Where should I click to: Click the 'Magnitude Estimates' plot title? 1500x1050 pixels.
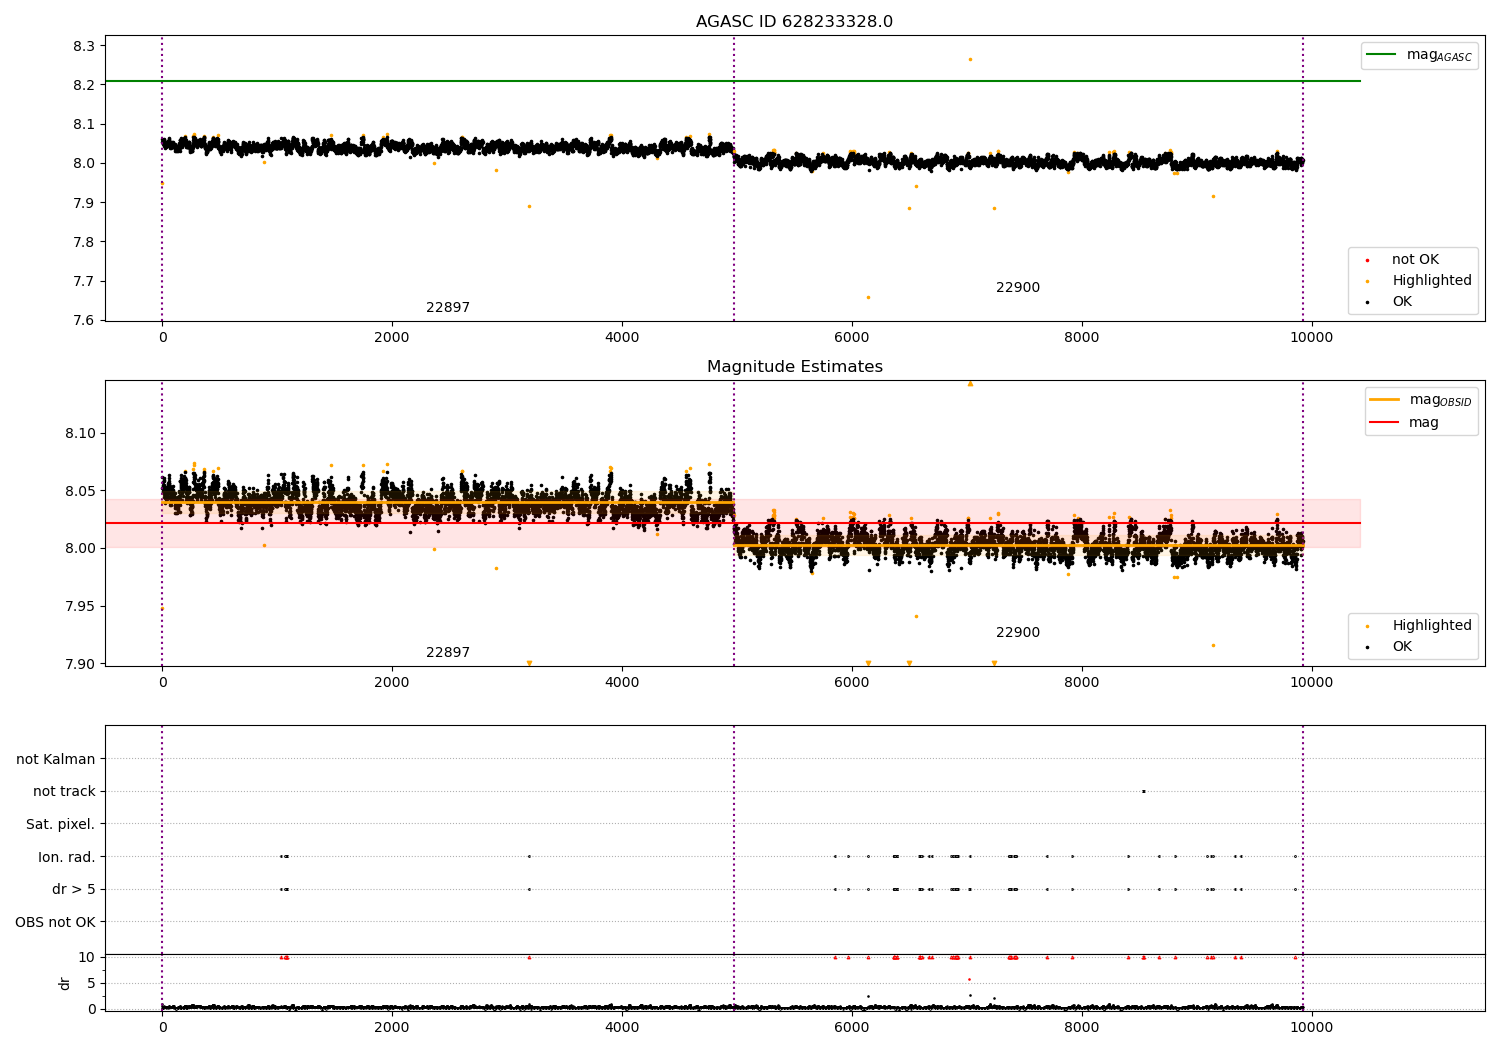795,367
